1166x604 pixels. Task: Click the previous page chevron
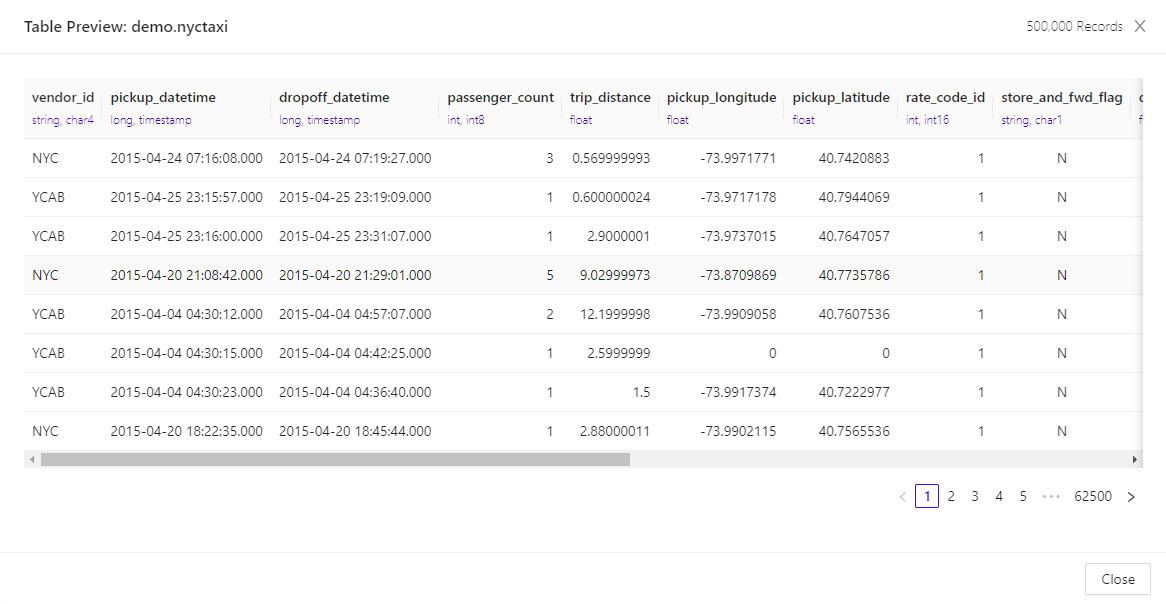point(903,495)
